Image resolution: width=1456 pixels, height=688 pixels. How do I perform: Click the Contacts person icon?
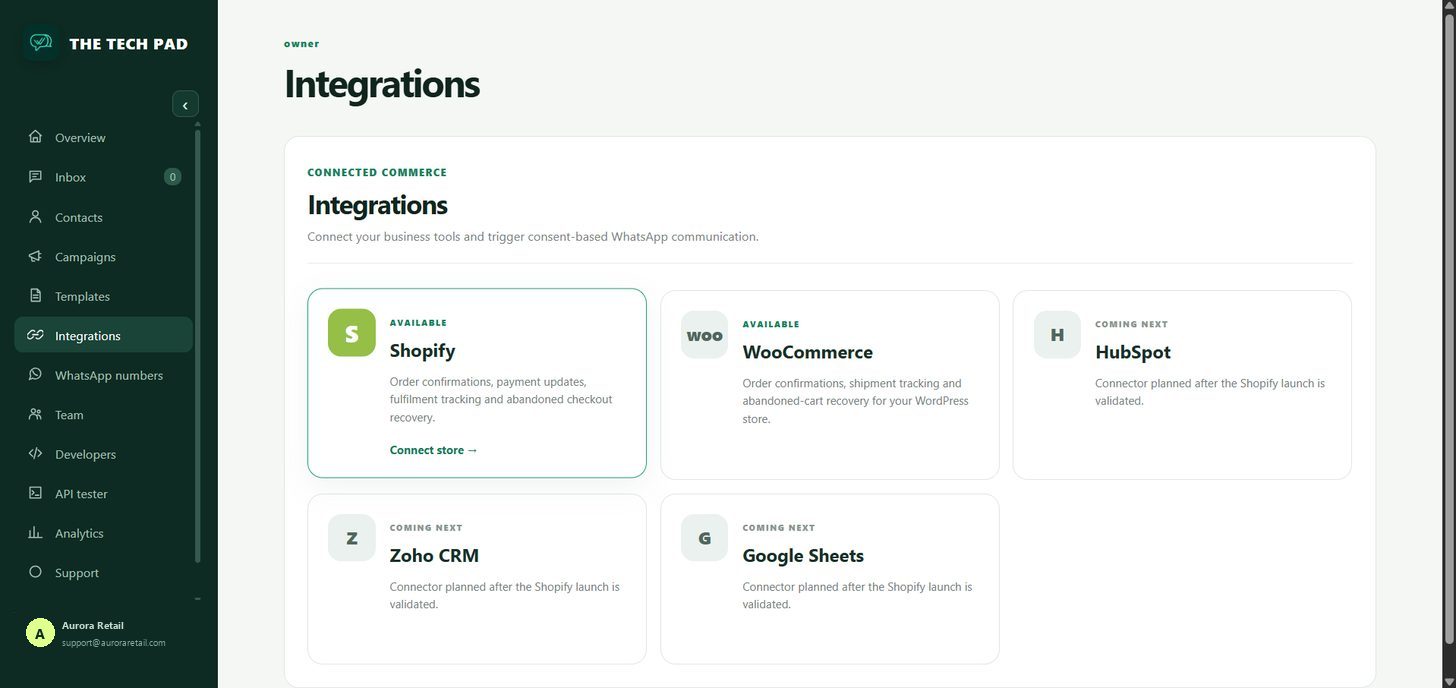(x=36, y=217)
